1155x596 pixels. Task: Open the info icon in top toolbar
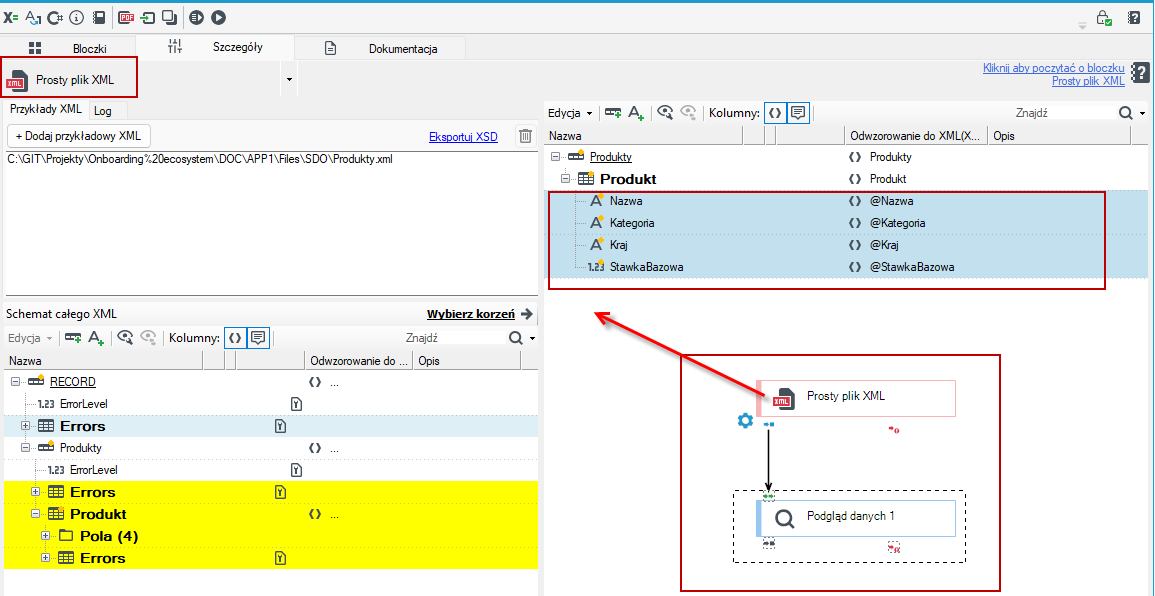[x=76, y=17]
